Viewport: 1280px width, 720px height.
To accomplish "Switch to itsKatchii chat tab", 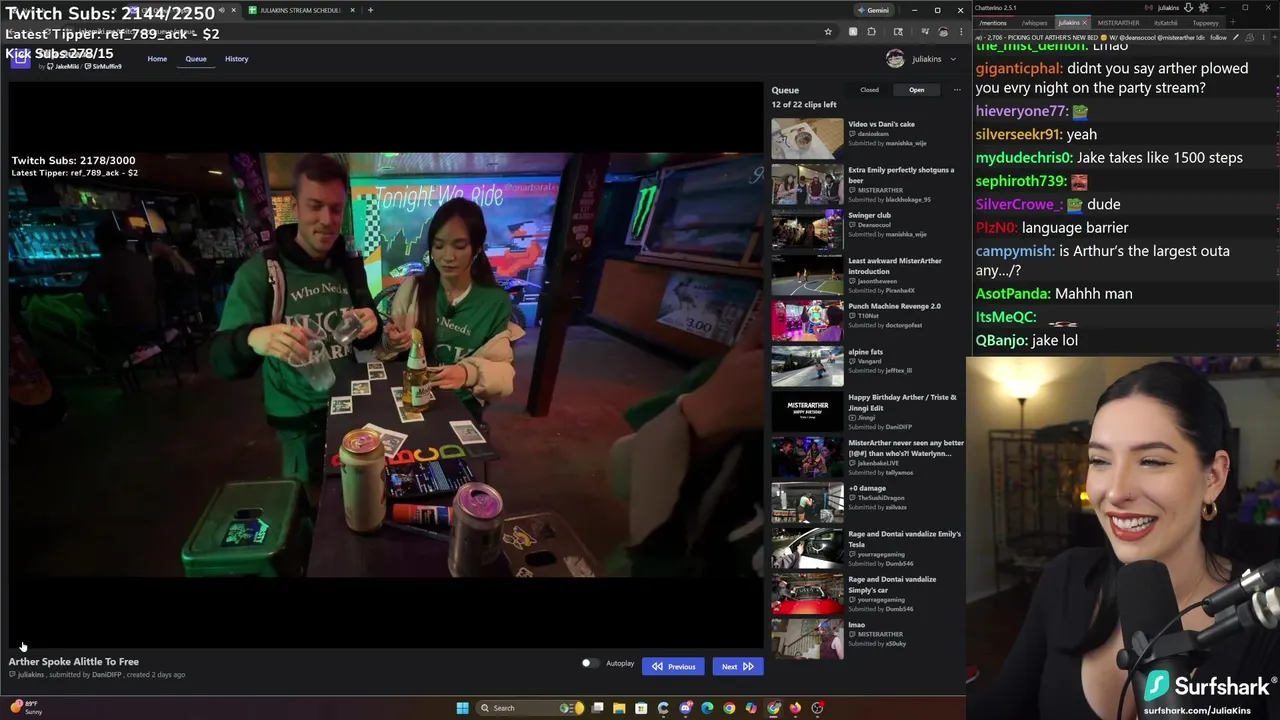I will (x=1166, y=22).
